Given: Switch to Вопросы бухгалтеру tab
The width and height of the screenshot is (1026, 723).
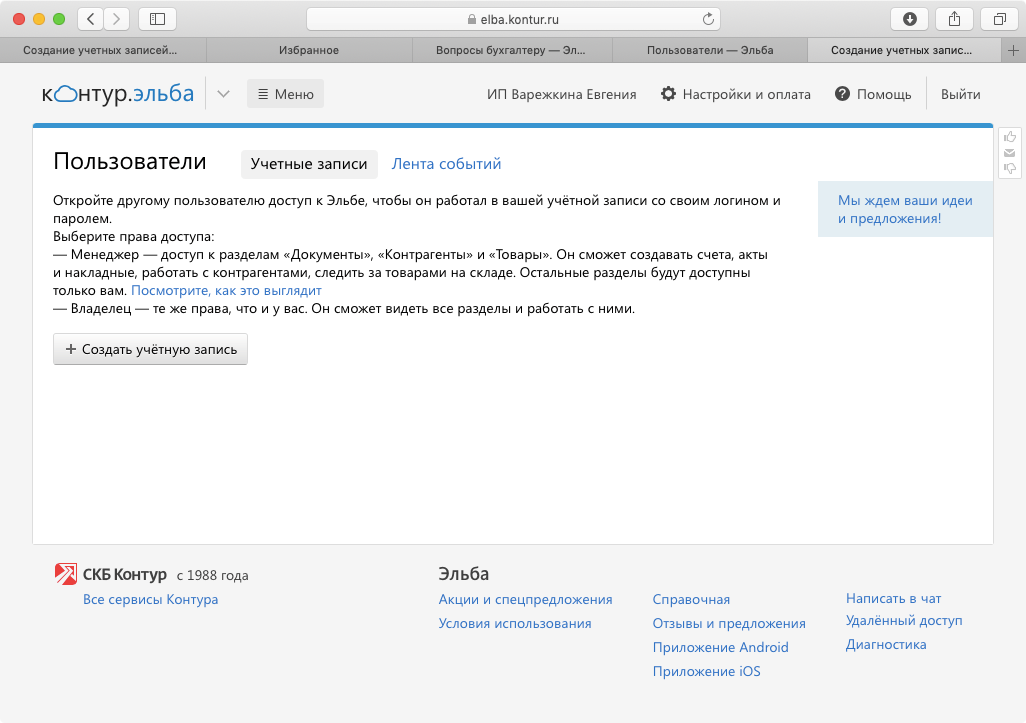Looking at the screenshot, I should pyautogui.click(x=512, y=50).
